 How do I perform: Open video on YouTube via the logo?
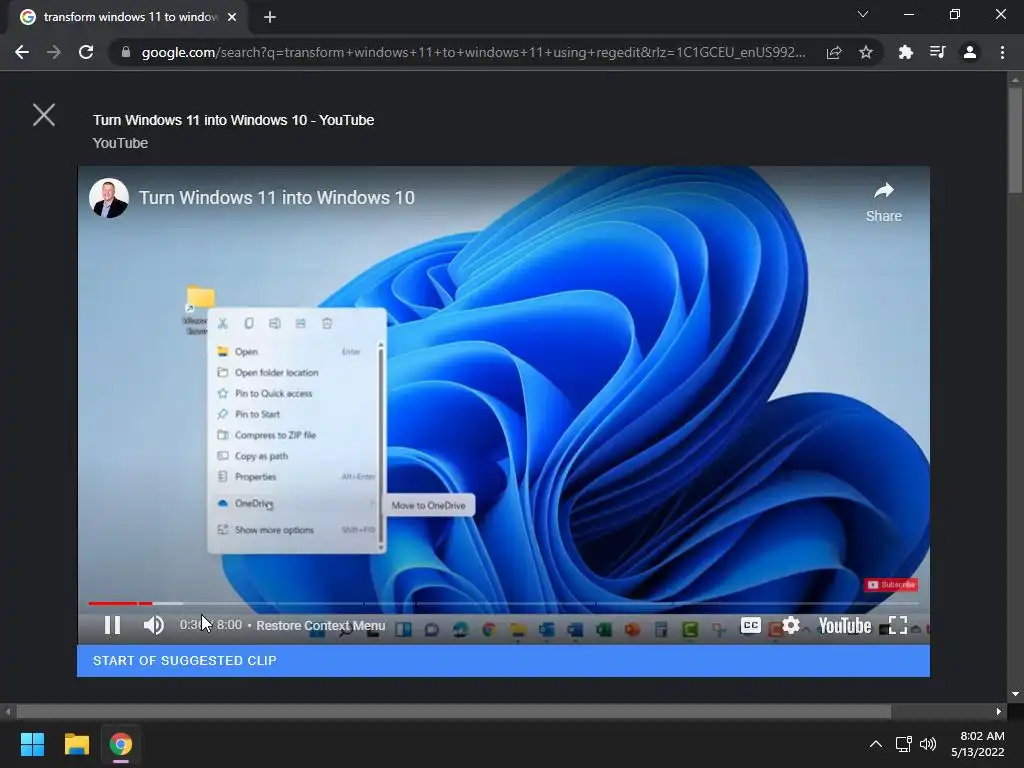tap(844, 626)
